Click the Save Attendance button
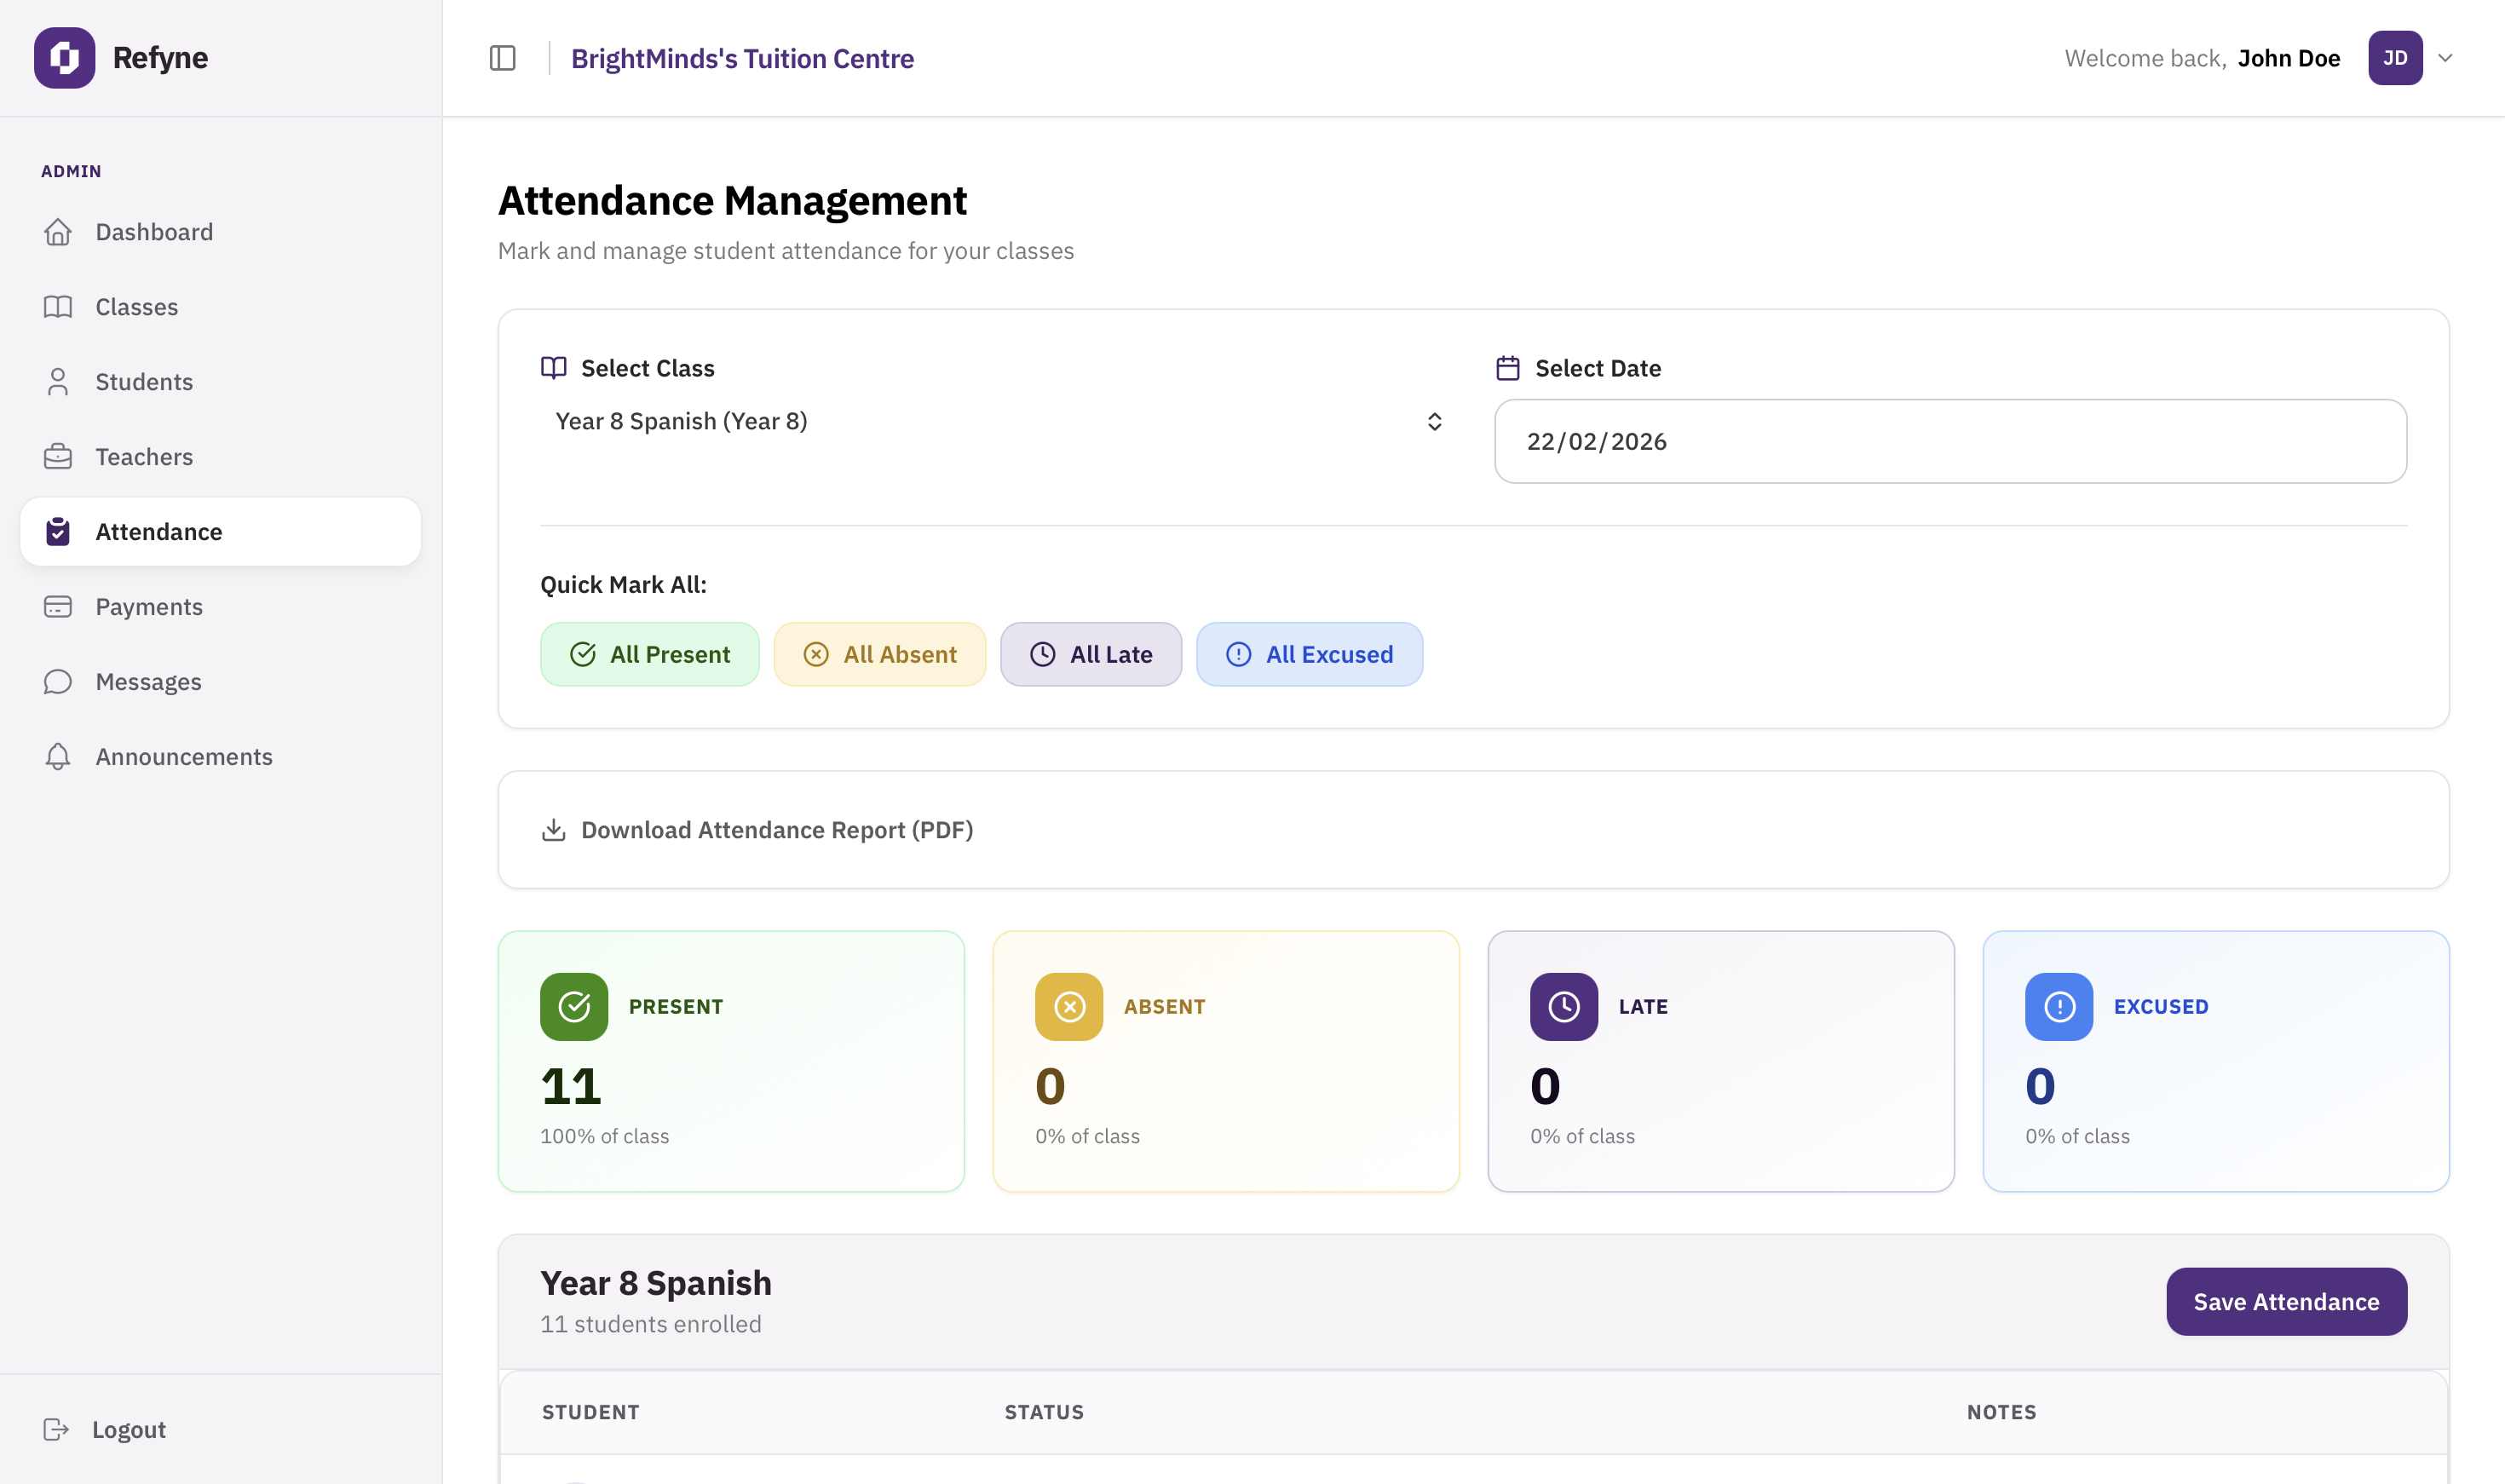Screen dimensions: 2505x1484 (2285, 1301)
